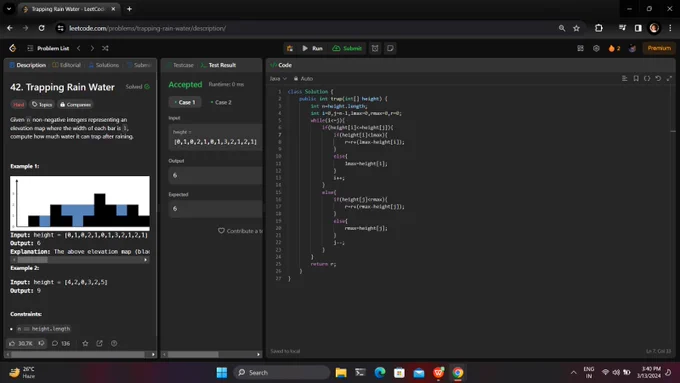Expand the Companies tag
The width and height of the screenshot is (680, 383).
tap(75, 105)
